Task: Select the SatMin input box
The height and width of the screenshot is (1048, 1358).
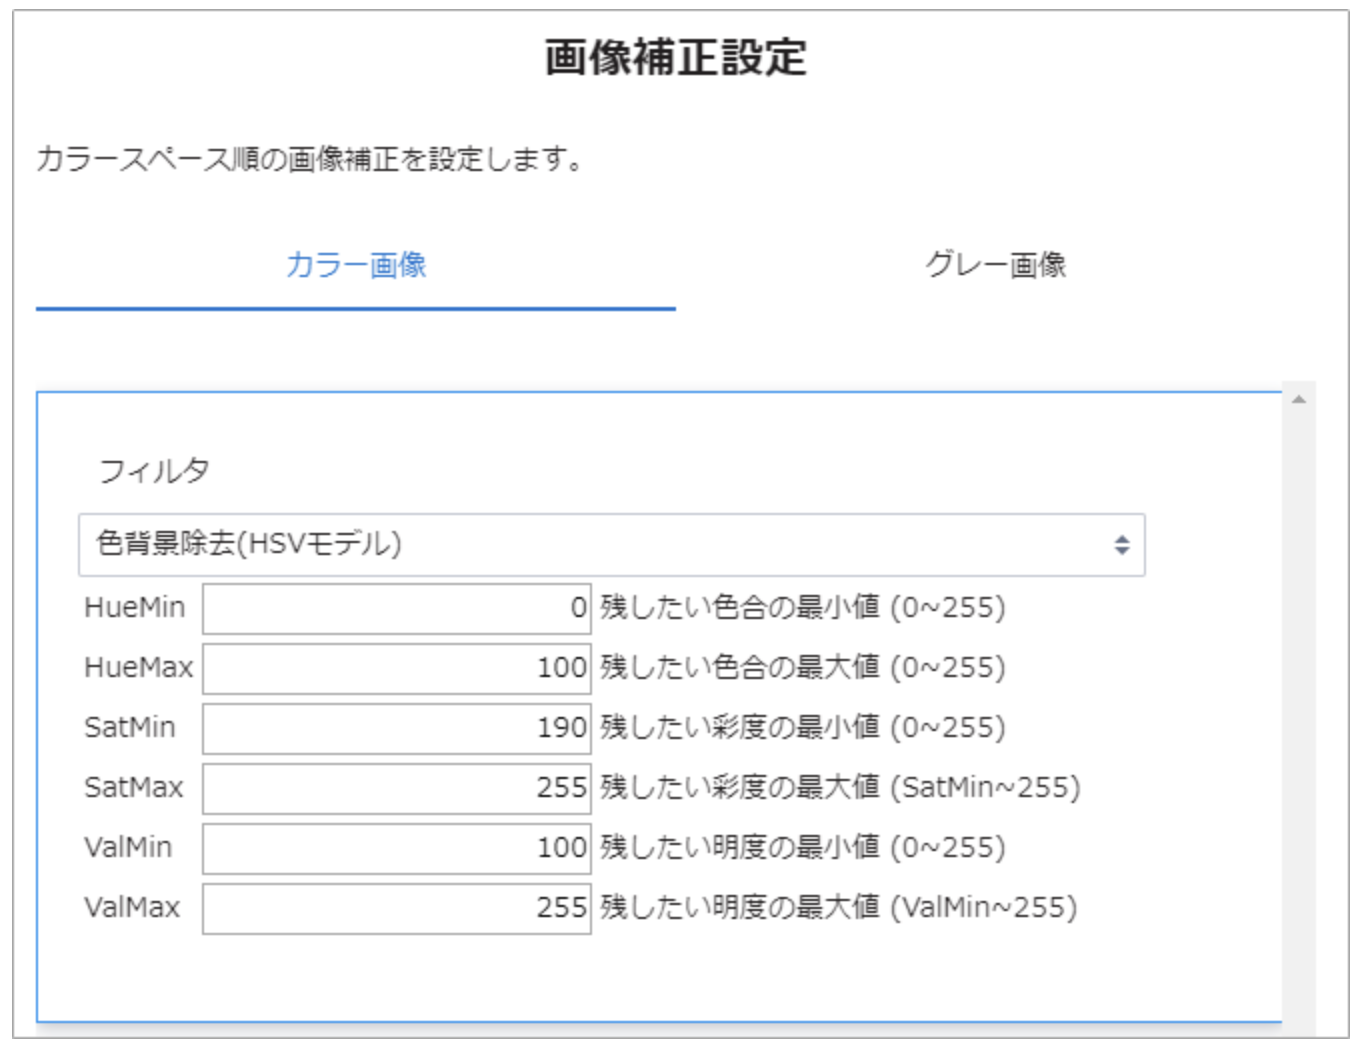Action: (396, 728)
